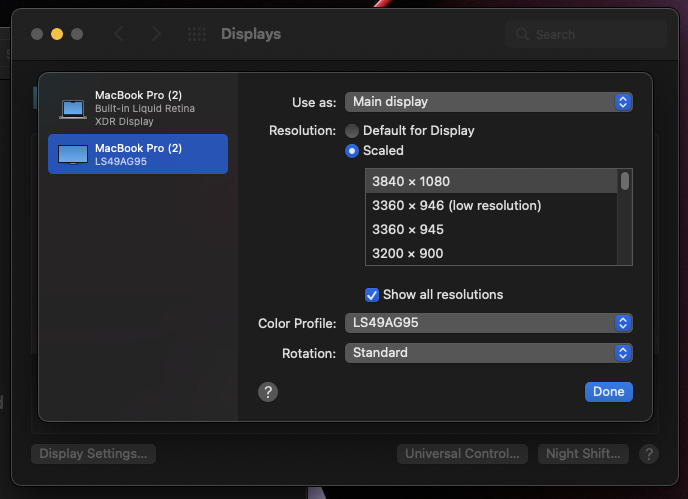The height and width of the screenshot is (499, 688).
Task: Click the Universal Control… button
Action: (462, 454)
